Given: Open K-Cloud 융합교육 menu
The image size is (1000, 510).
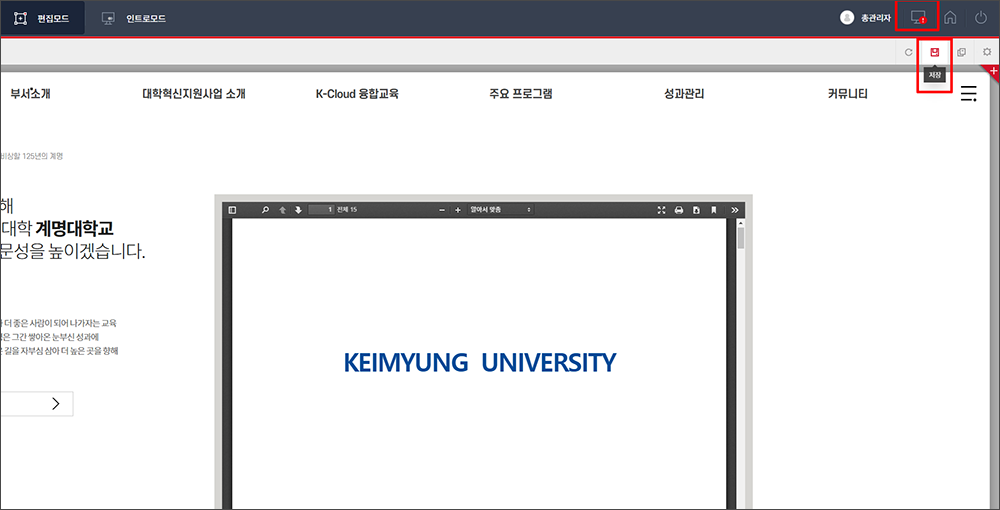Looking at the screenshot, I should tap(357, 94).
